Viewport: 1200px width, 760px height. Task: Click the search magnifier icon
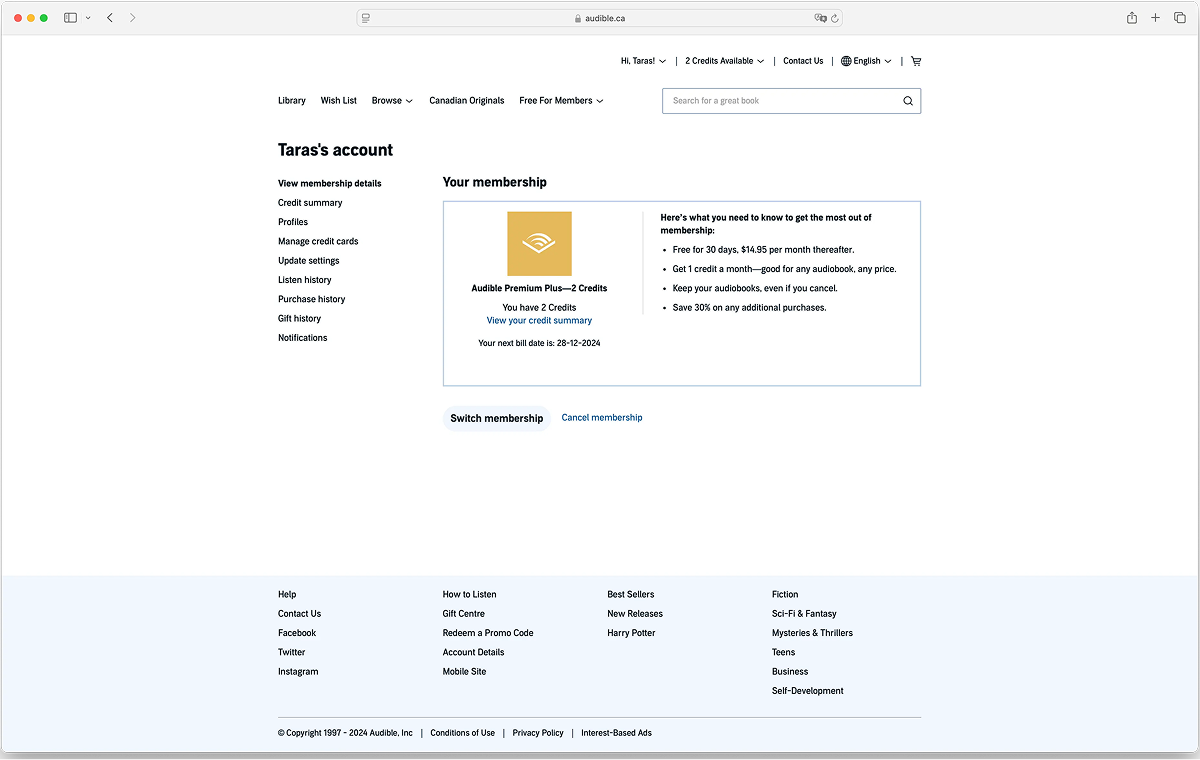click(x=908, y=101)
